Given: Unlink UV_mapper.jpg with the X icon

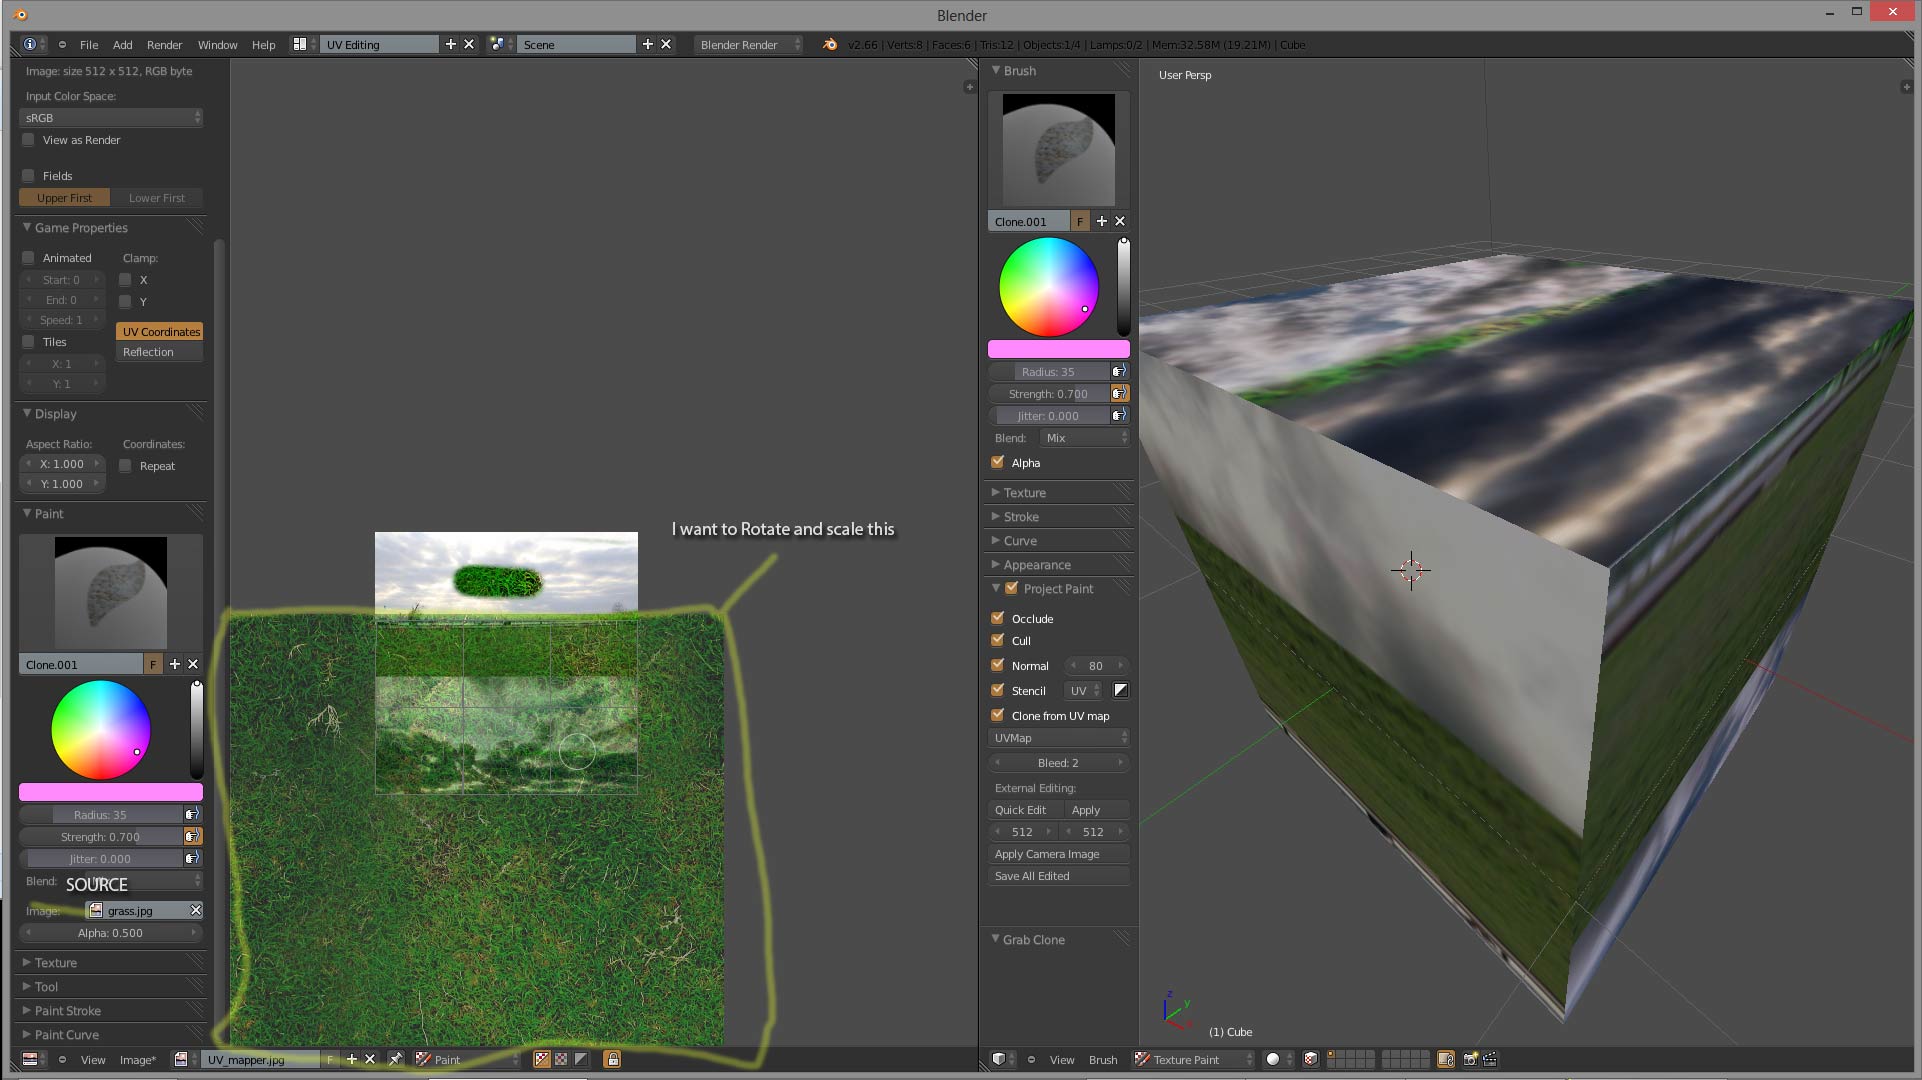Looking at the screenshot, I should pos(369,1059).
